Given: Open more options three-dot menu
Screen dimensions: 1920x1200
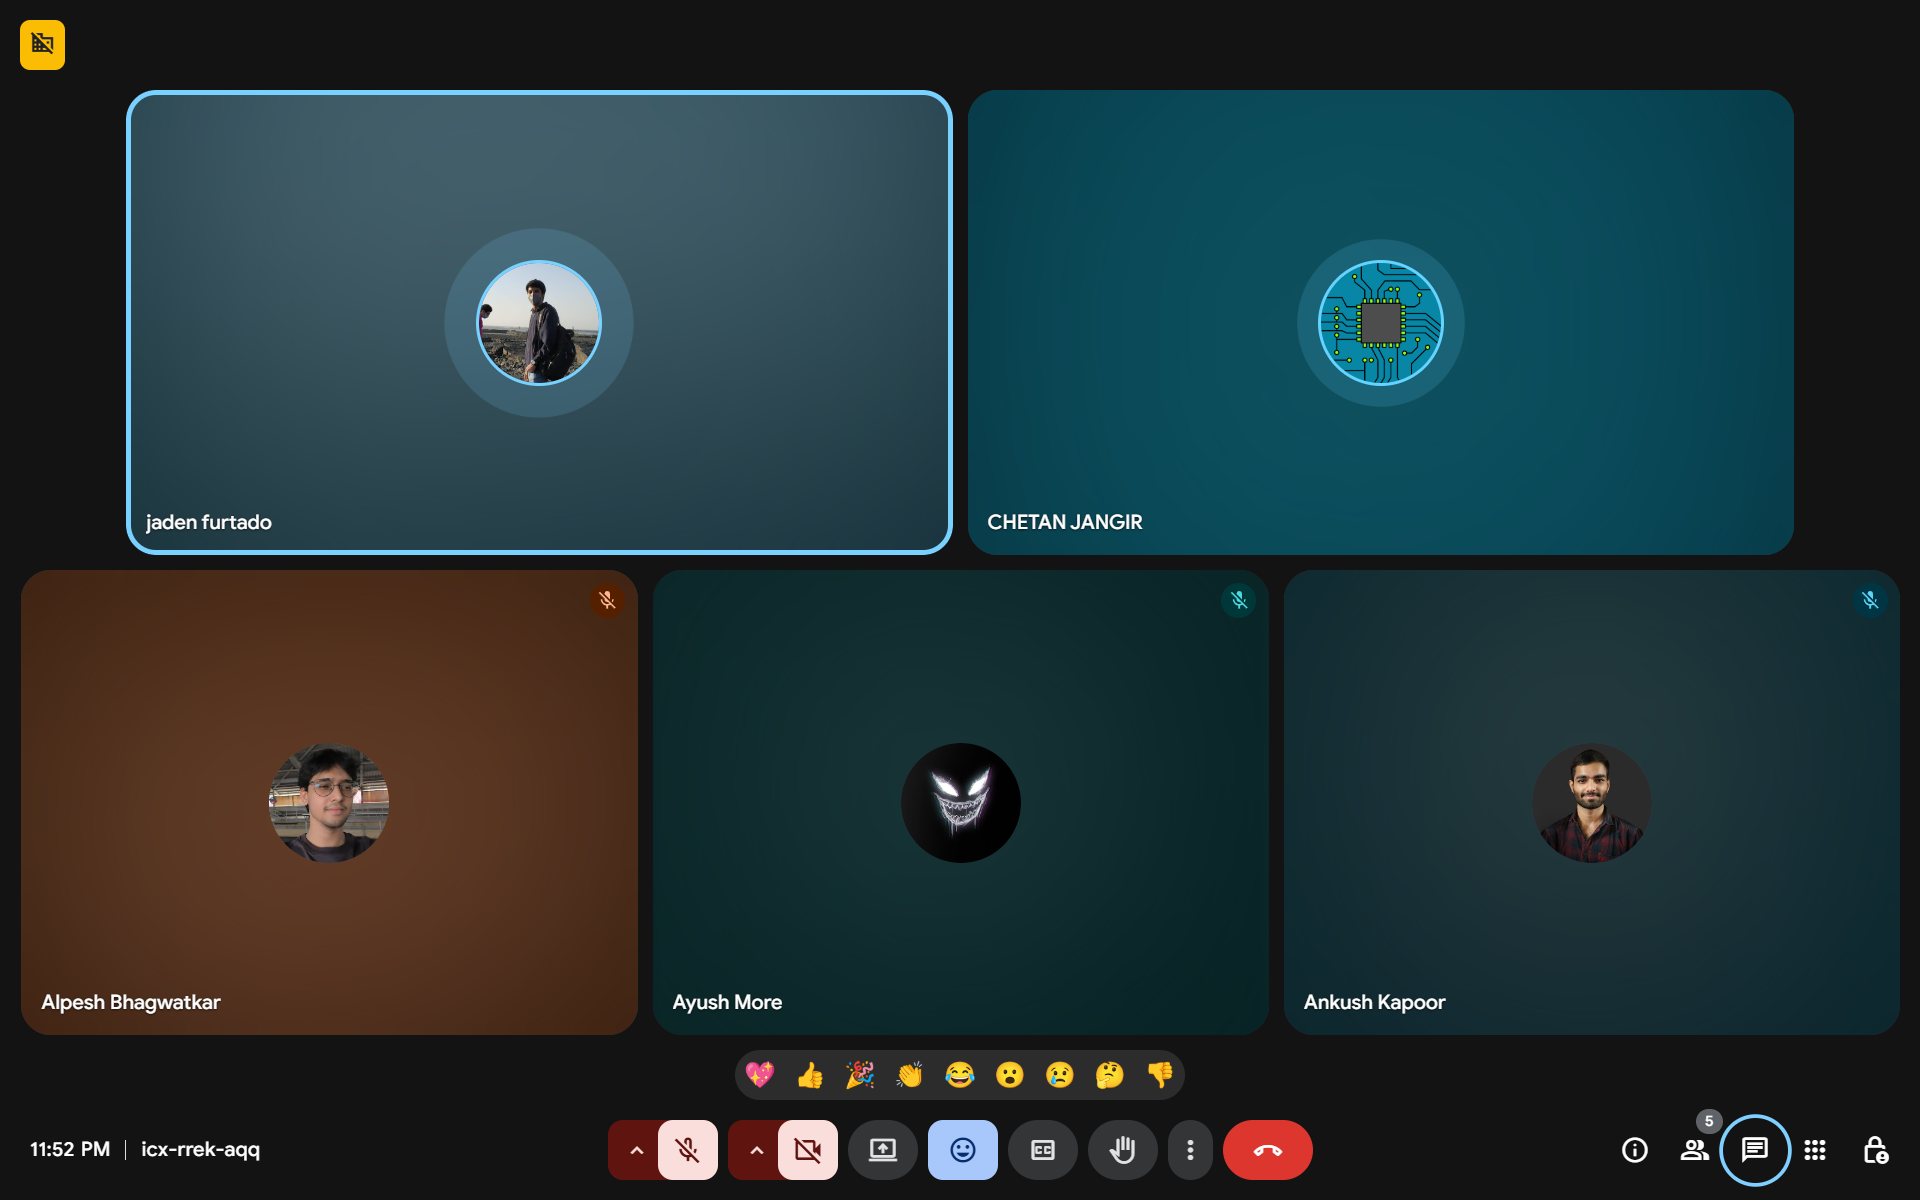Looking at the screenshot, I should click(x=1190, y=1150).
